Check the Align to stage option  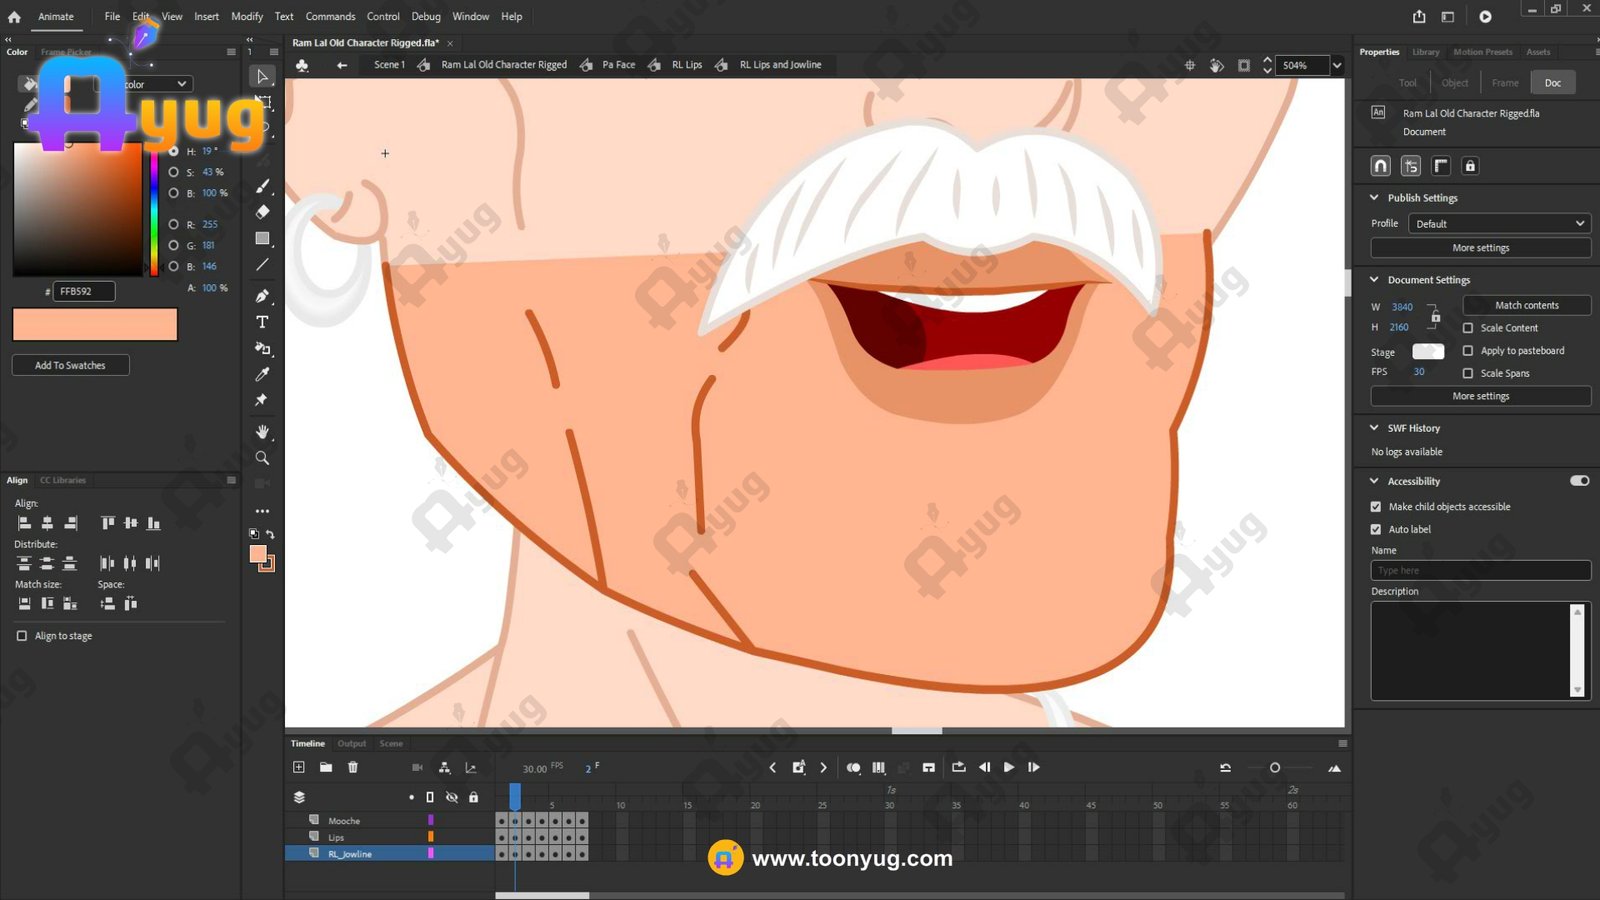click(22, 636)
